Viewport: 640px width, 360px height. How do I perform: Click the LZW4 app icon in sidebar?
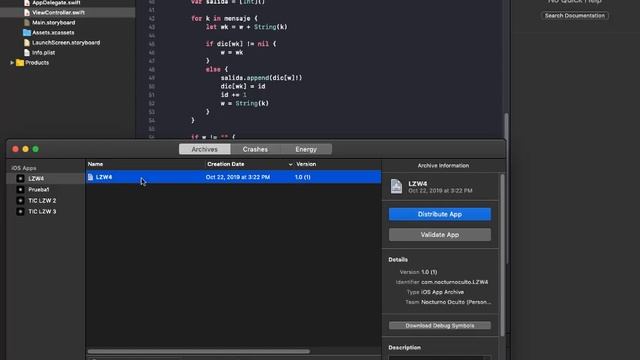(20, 178)
